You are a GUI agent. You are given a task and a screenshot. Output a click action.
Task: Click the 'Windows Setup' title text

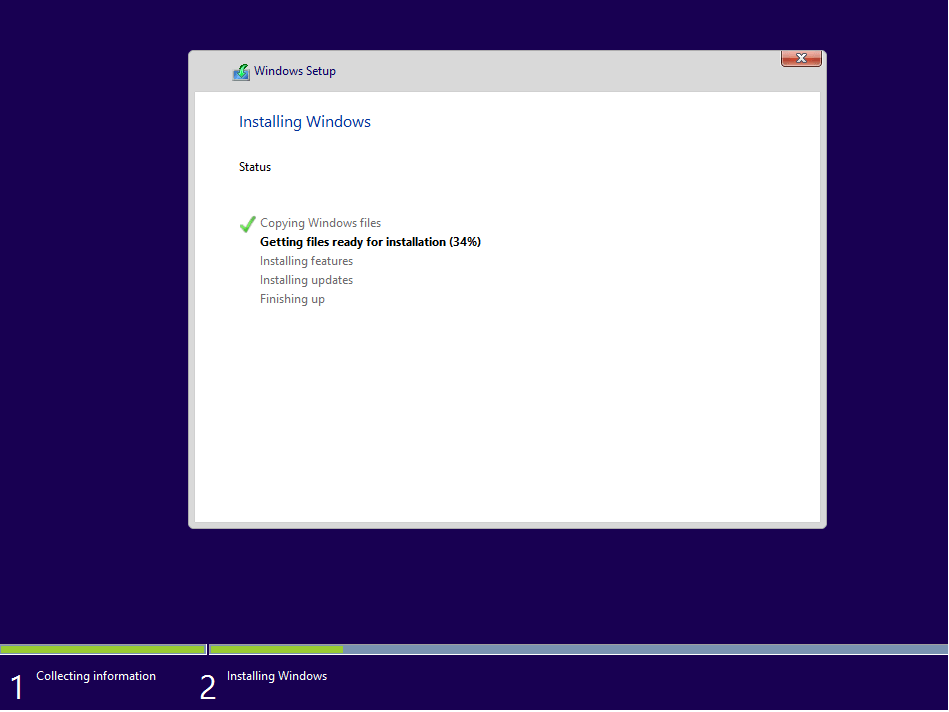click(295, 71)
